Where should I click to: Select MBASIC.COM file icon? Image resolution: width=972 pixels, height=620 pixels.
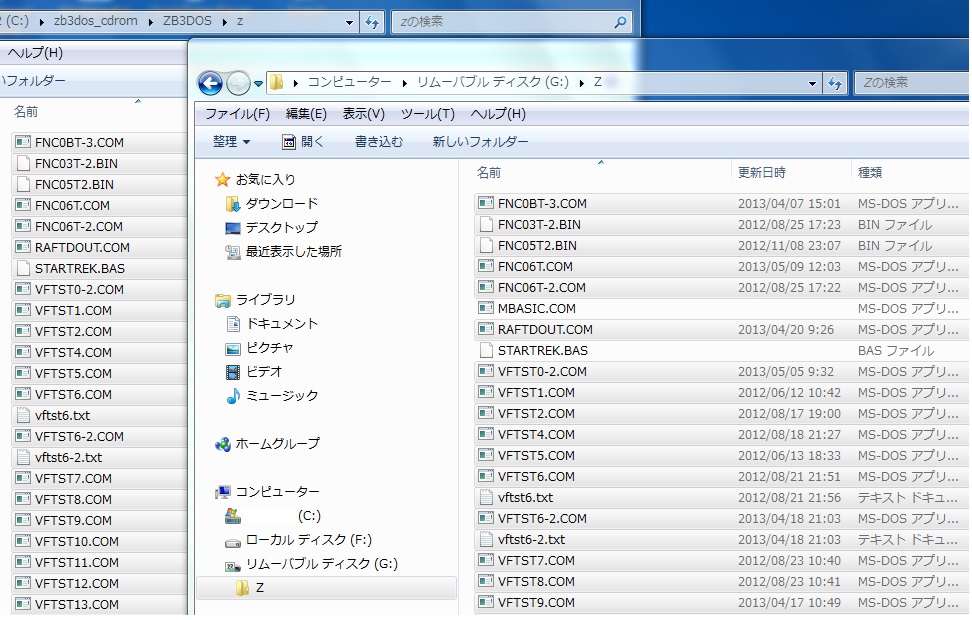pyautogui.click(x=486, y=308)
